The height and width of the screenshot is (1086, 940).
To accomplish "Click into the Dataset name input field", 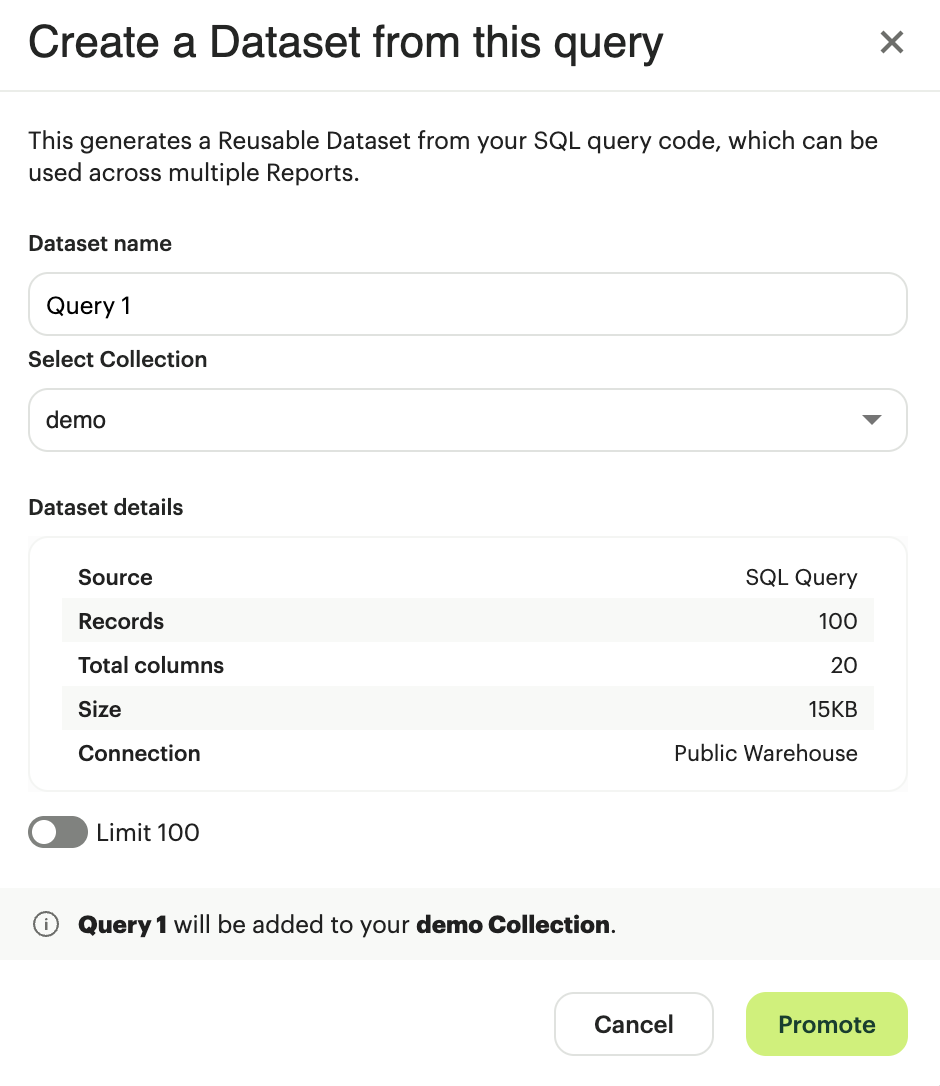I will pos(467,305).
